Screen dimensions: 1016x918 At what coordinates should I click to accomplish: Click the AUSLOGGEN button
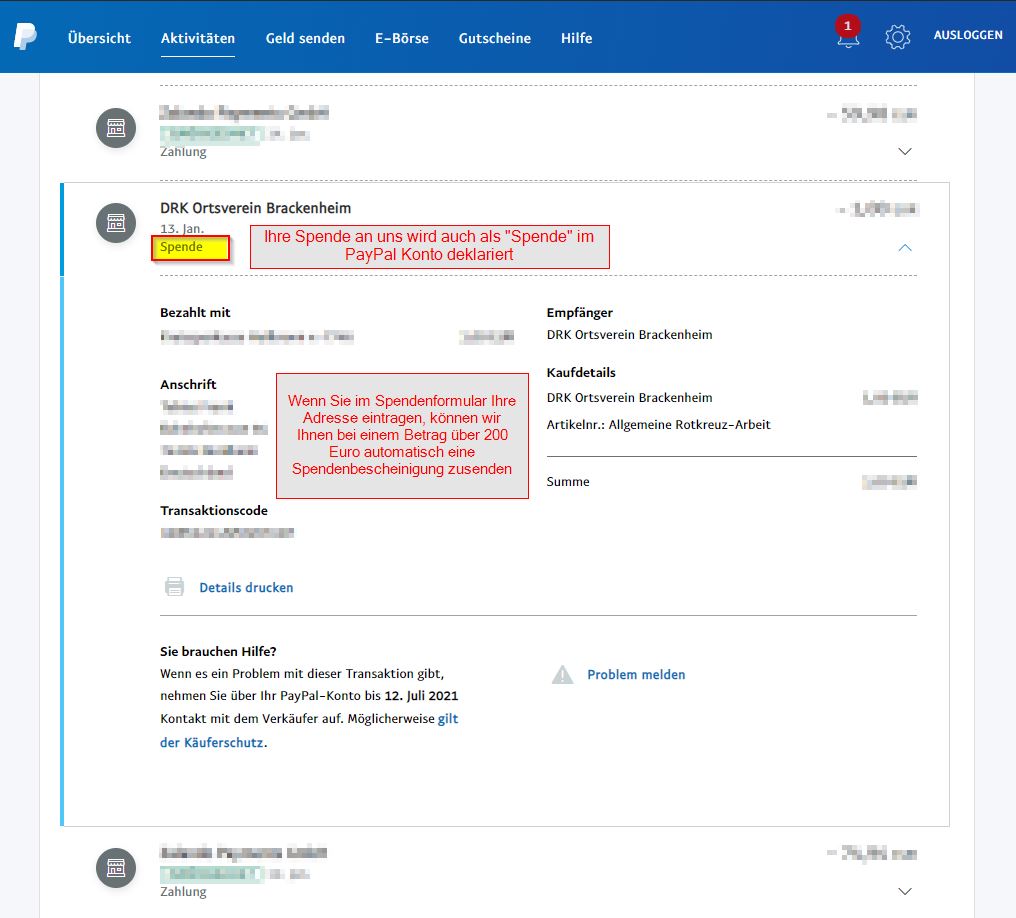[x=968, y=35]
